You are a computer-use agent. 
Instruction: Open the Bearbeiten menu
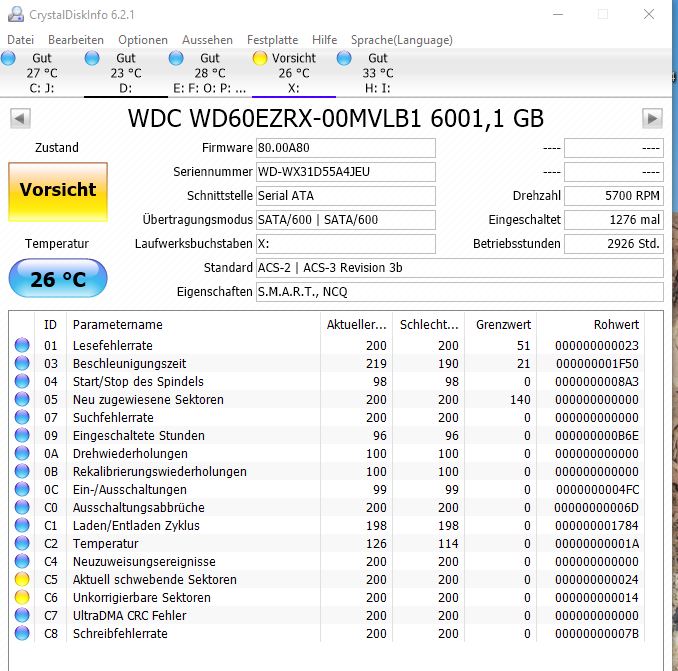coord(76,40)
